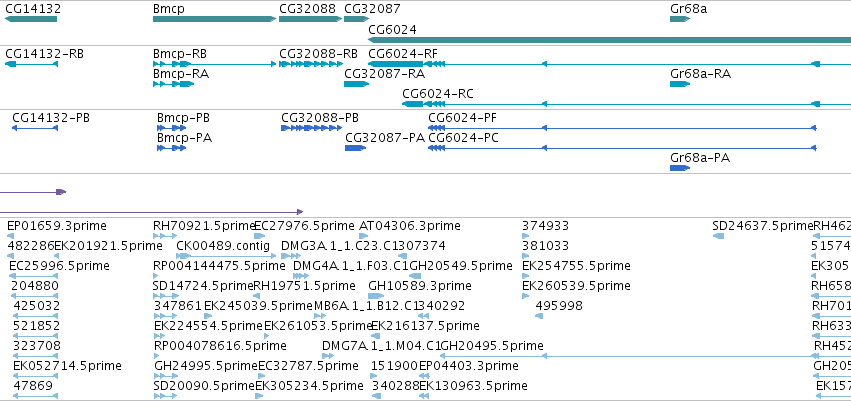Select feature 374933
The image size is (851, 401).
(525, 236)
